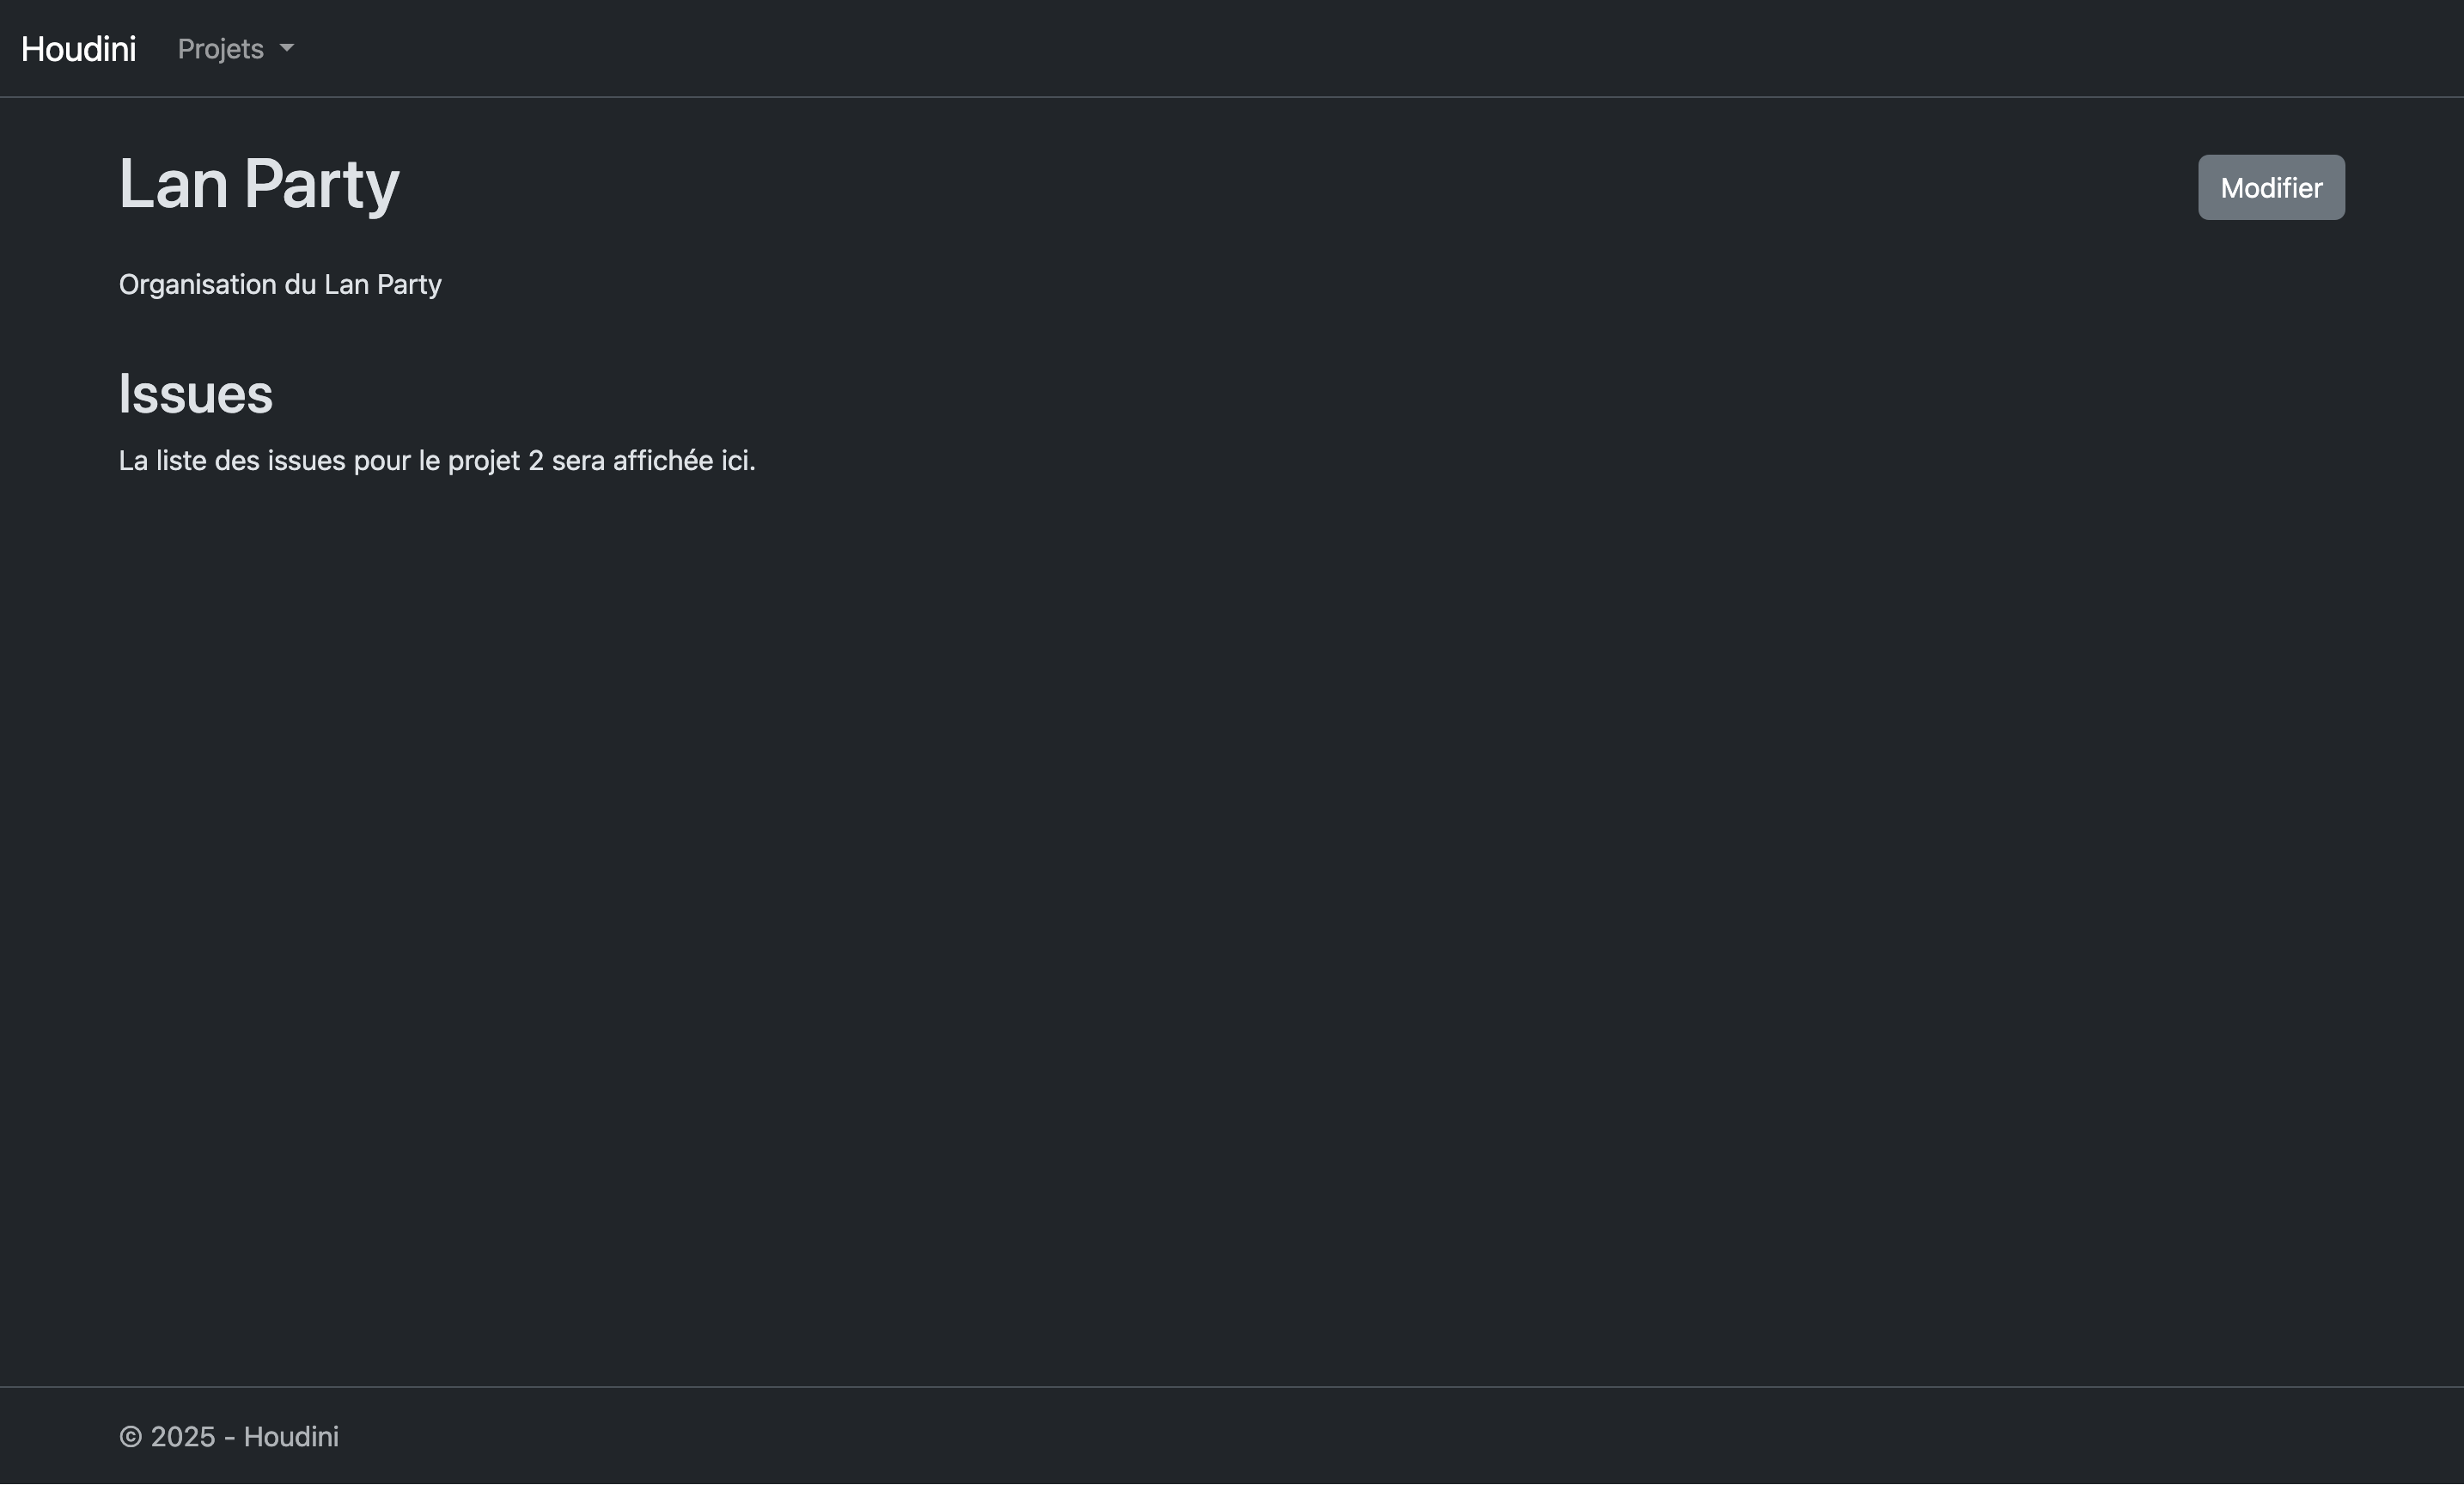The height and width of the screenshot is (1485, 2464).
Task: Click the year 2025 in the footer
Action: (183, 1437)
